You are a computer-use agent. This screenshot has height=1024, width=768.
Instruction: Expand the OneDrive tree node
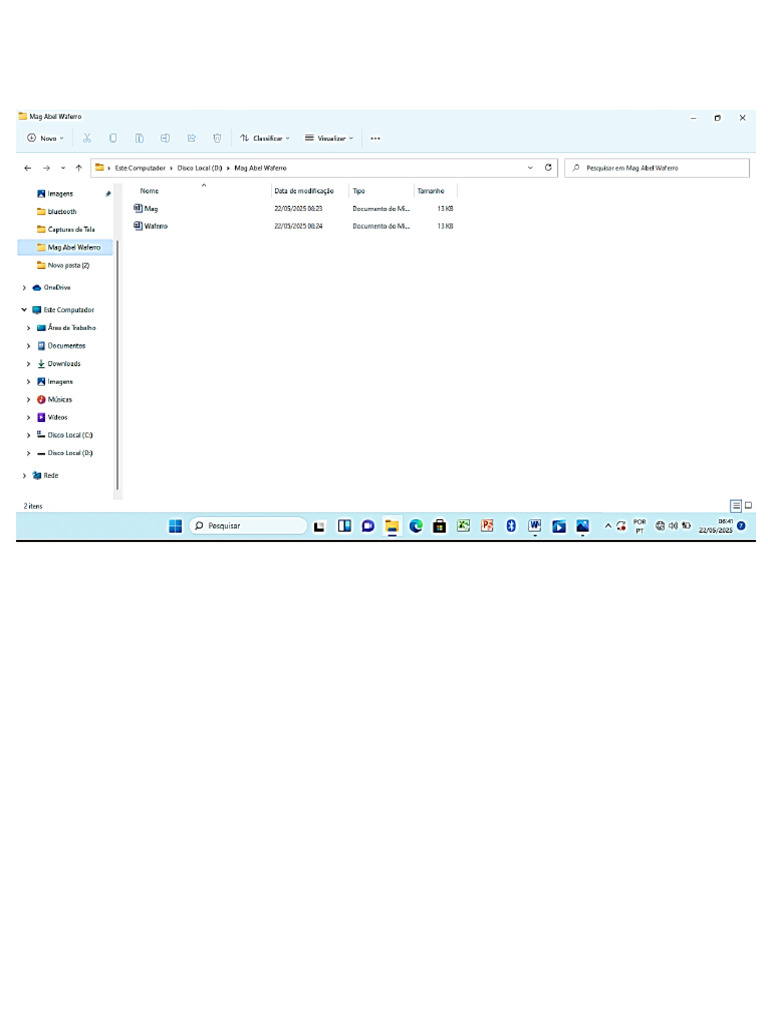24,287
